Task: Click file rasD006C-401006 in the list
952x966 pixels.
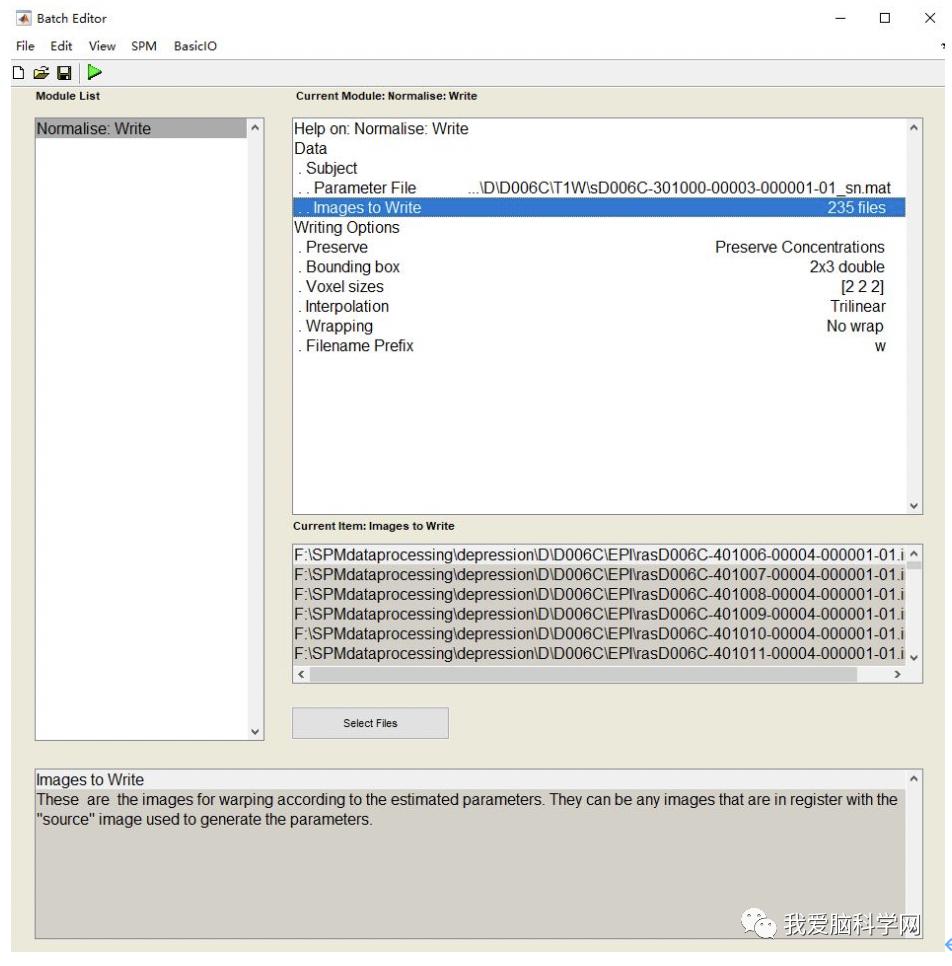Action: [x=599, y=555]
